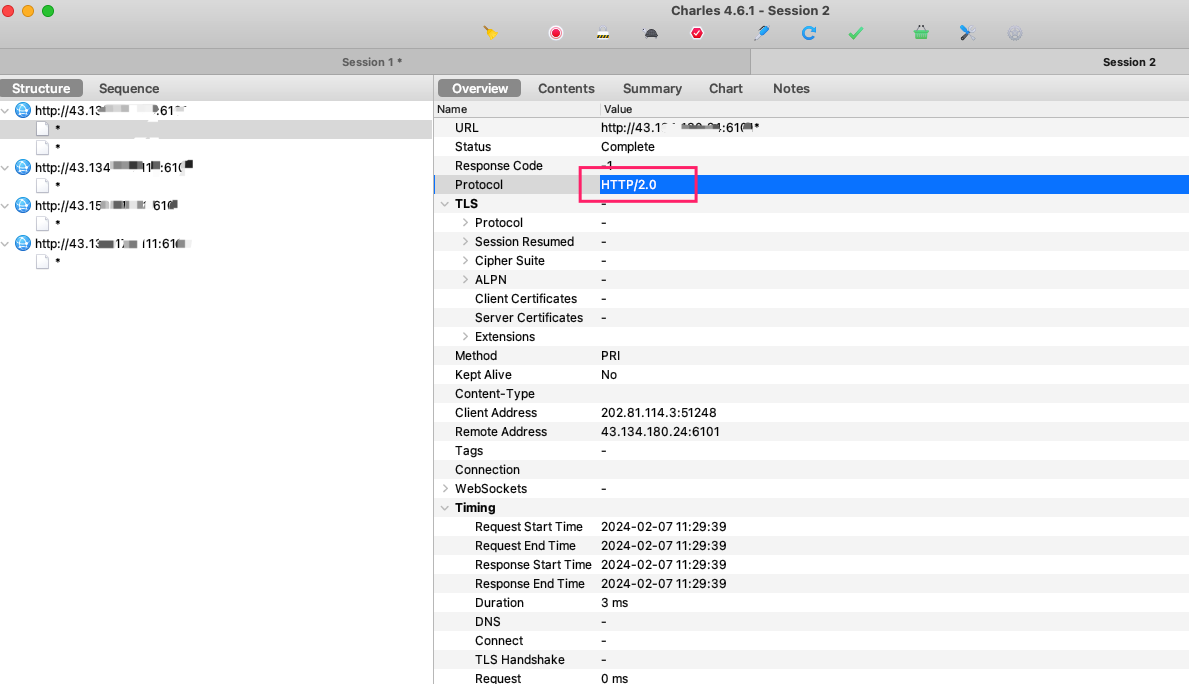
Task: Stop recording traffic via the red record icon
Action: click(x=556, y=33)
